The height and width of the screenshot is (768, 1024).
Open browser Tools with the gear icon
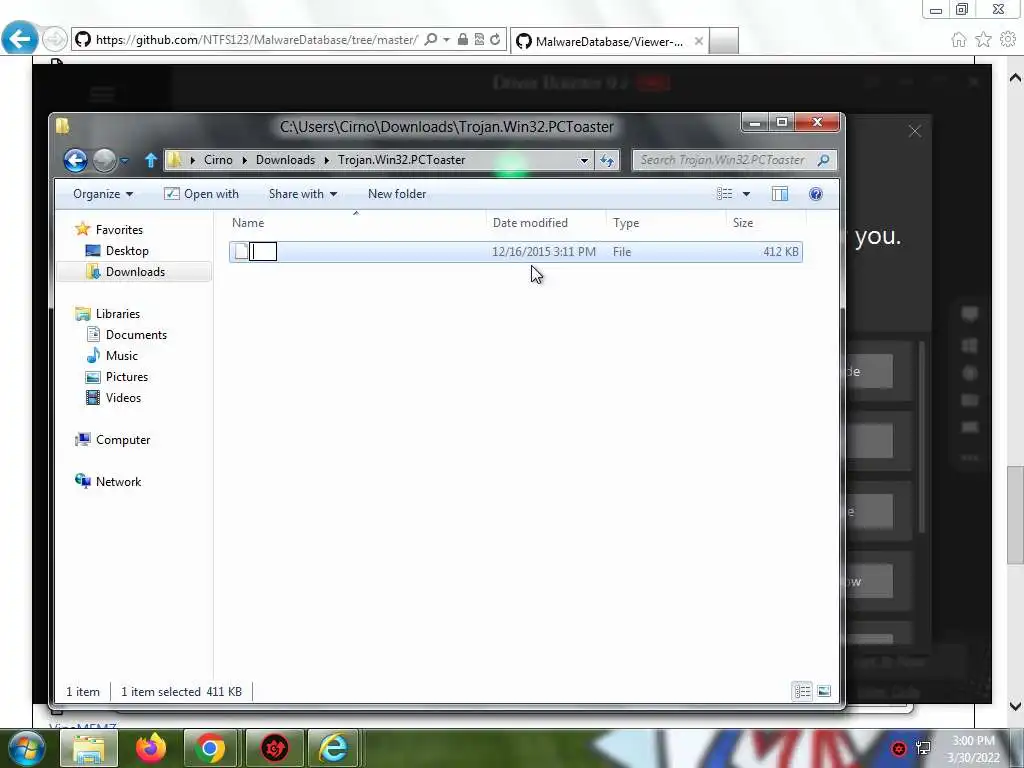(x=1008, y=40)
